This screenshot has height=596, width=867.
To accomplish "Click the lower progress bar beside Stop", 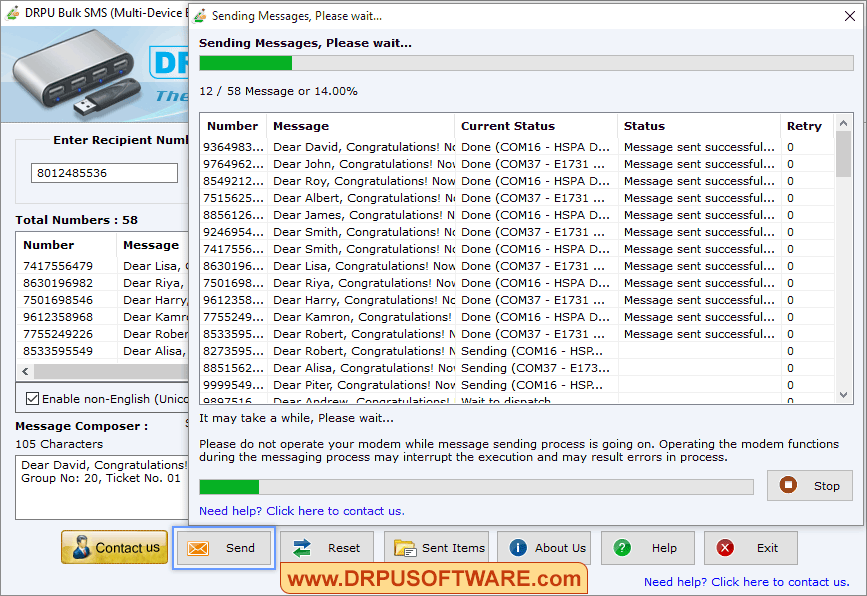I will click(x=476, y=487).
